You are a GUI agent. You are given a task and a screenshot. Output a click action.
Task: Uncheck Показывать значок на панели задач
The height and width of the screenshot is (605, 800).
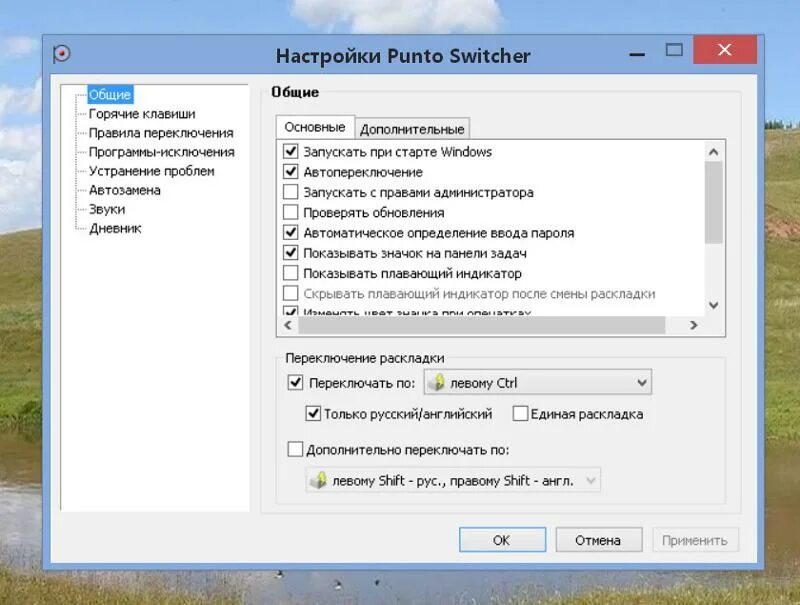tap(290, 252)
